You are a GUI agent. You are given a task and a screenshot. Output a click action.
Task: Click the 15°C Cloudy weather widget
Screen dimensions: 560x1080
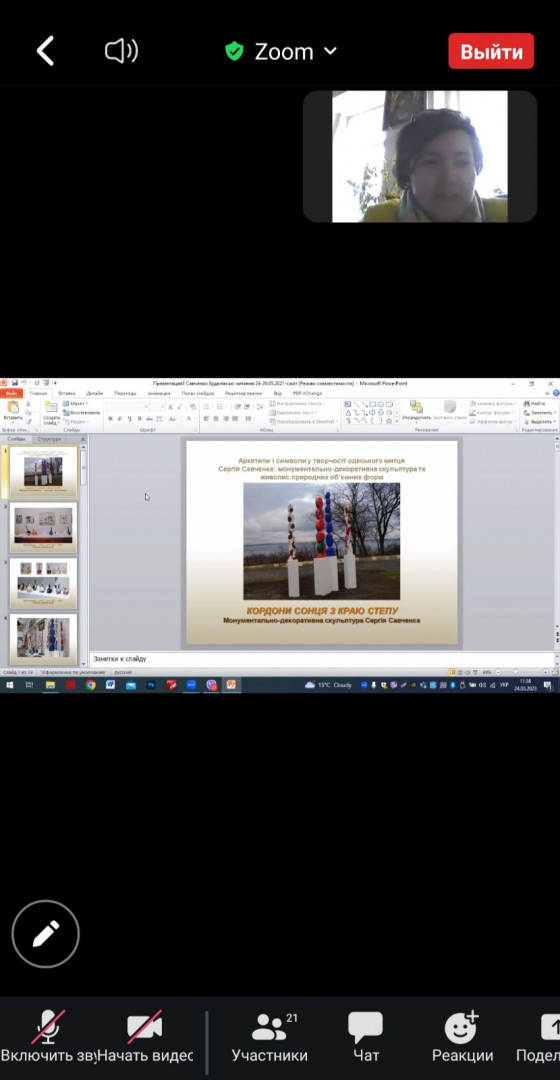click(x=329, y=685)
